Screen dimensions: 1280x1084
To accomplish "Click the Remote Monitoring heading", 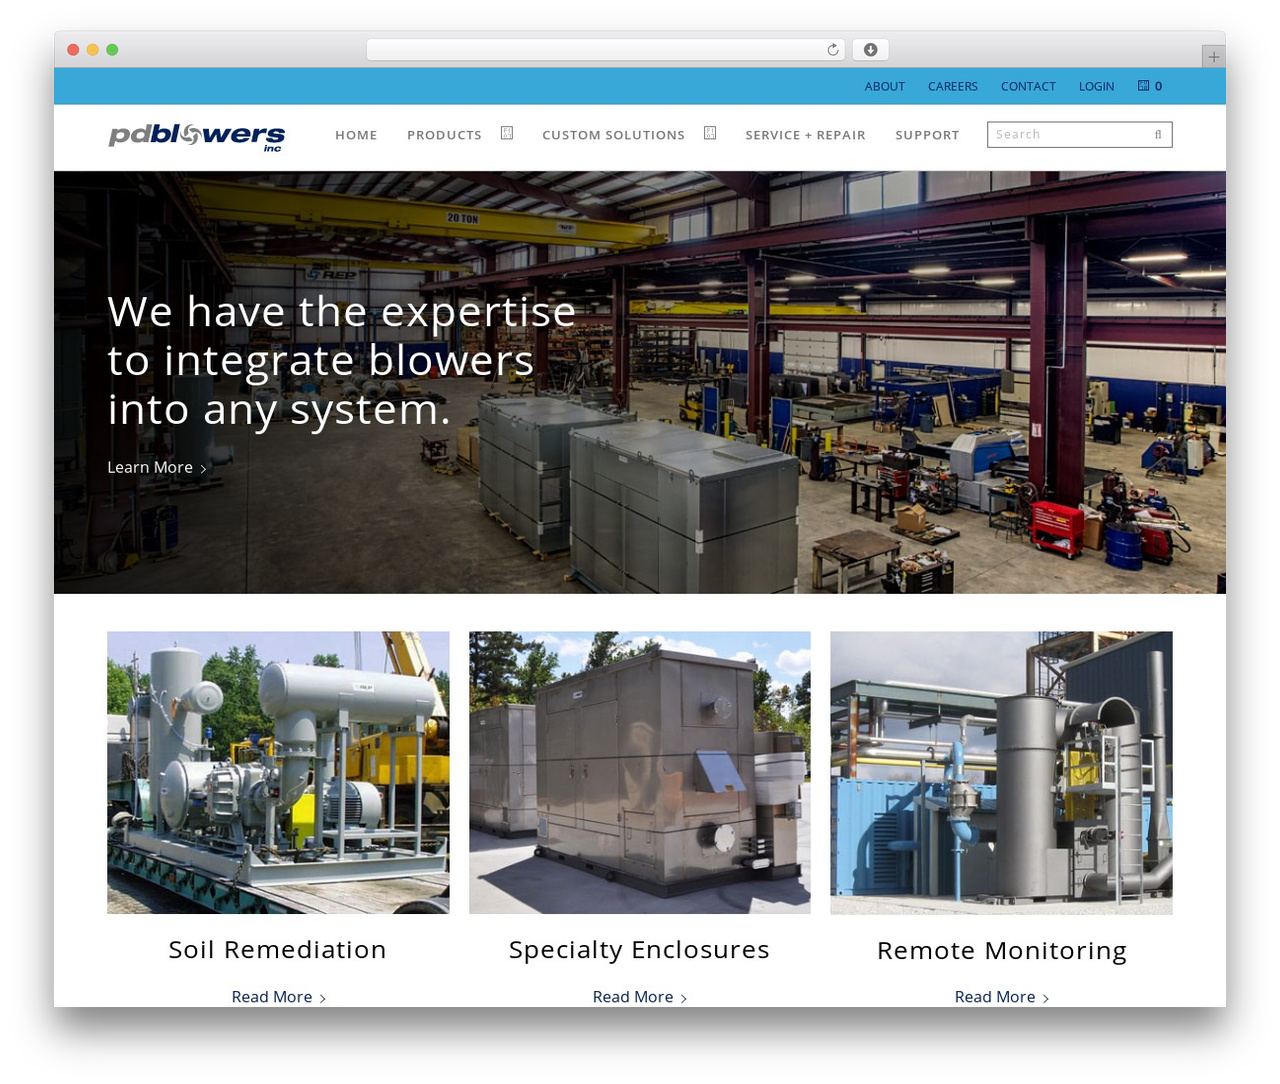I will click(x=1002, y=951).
